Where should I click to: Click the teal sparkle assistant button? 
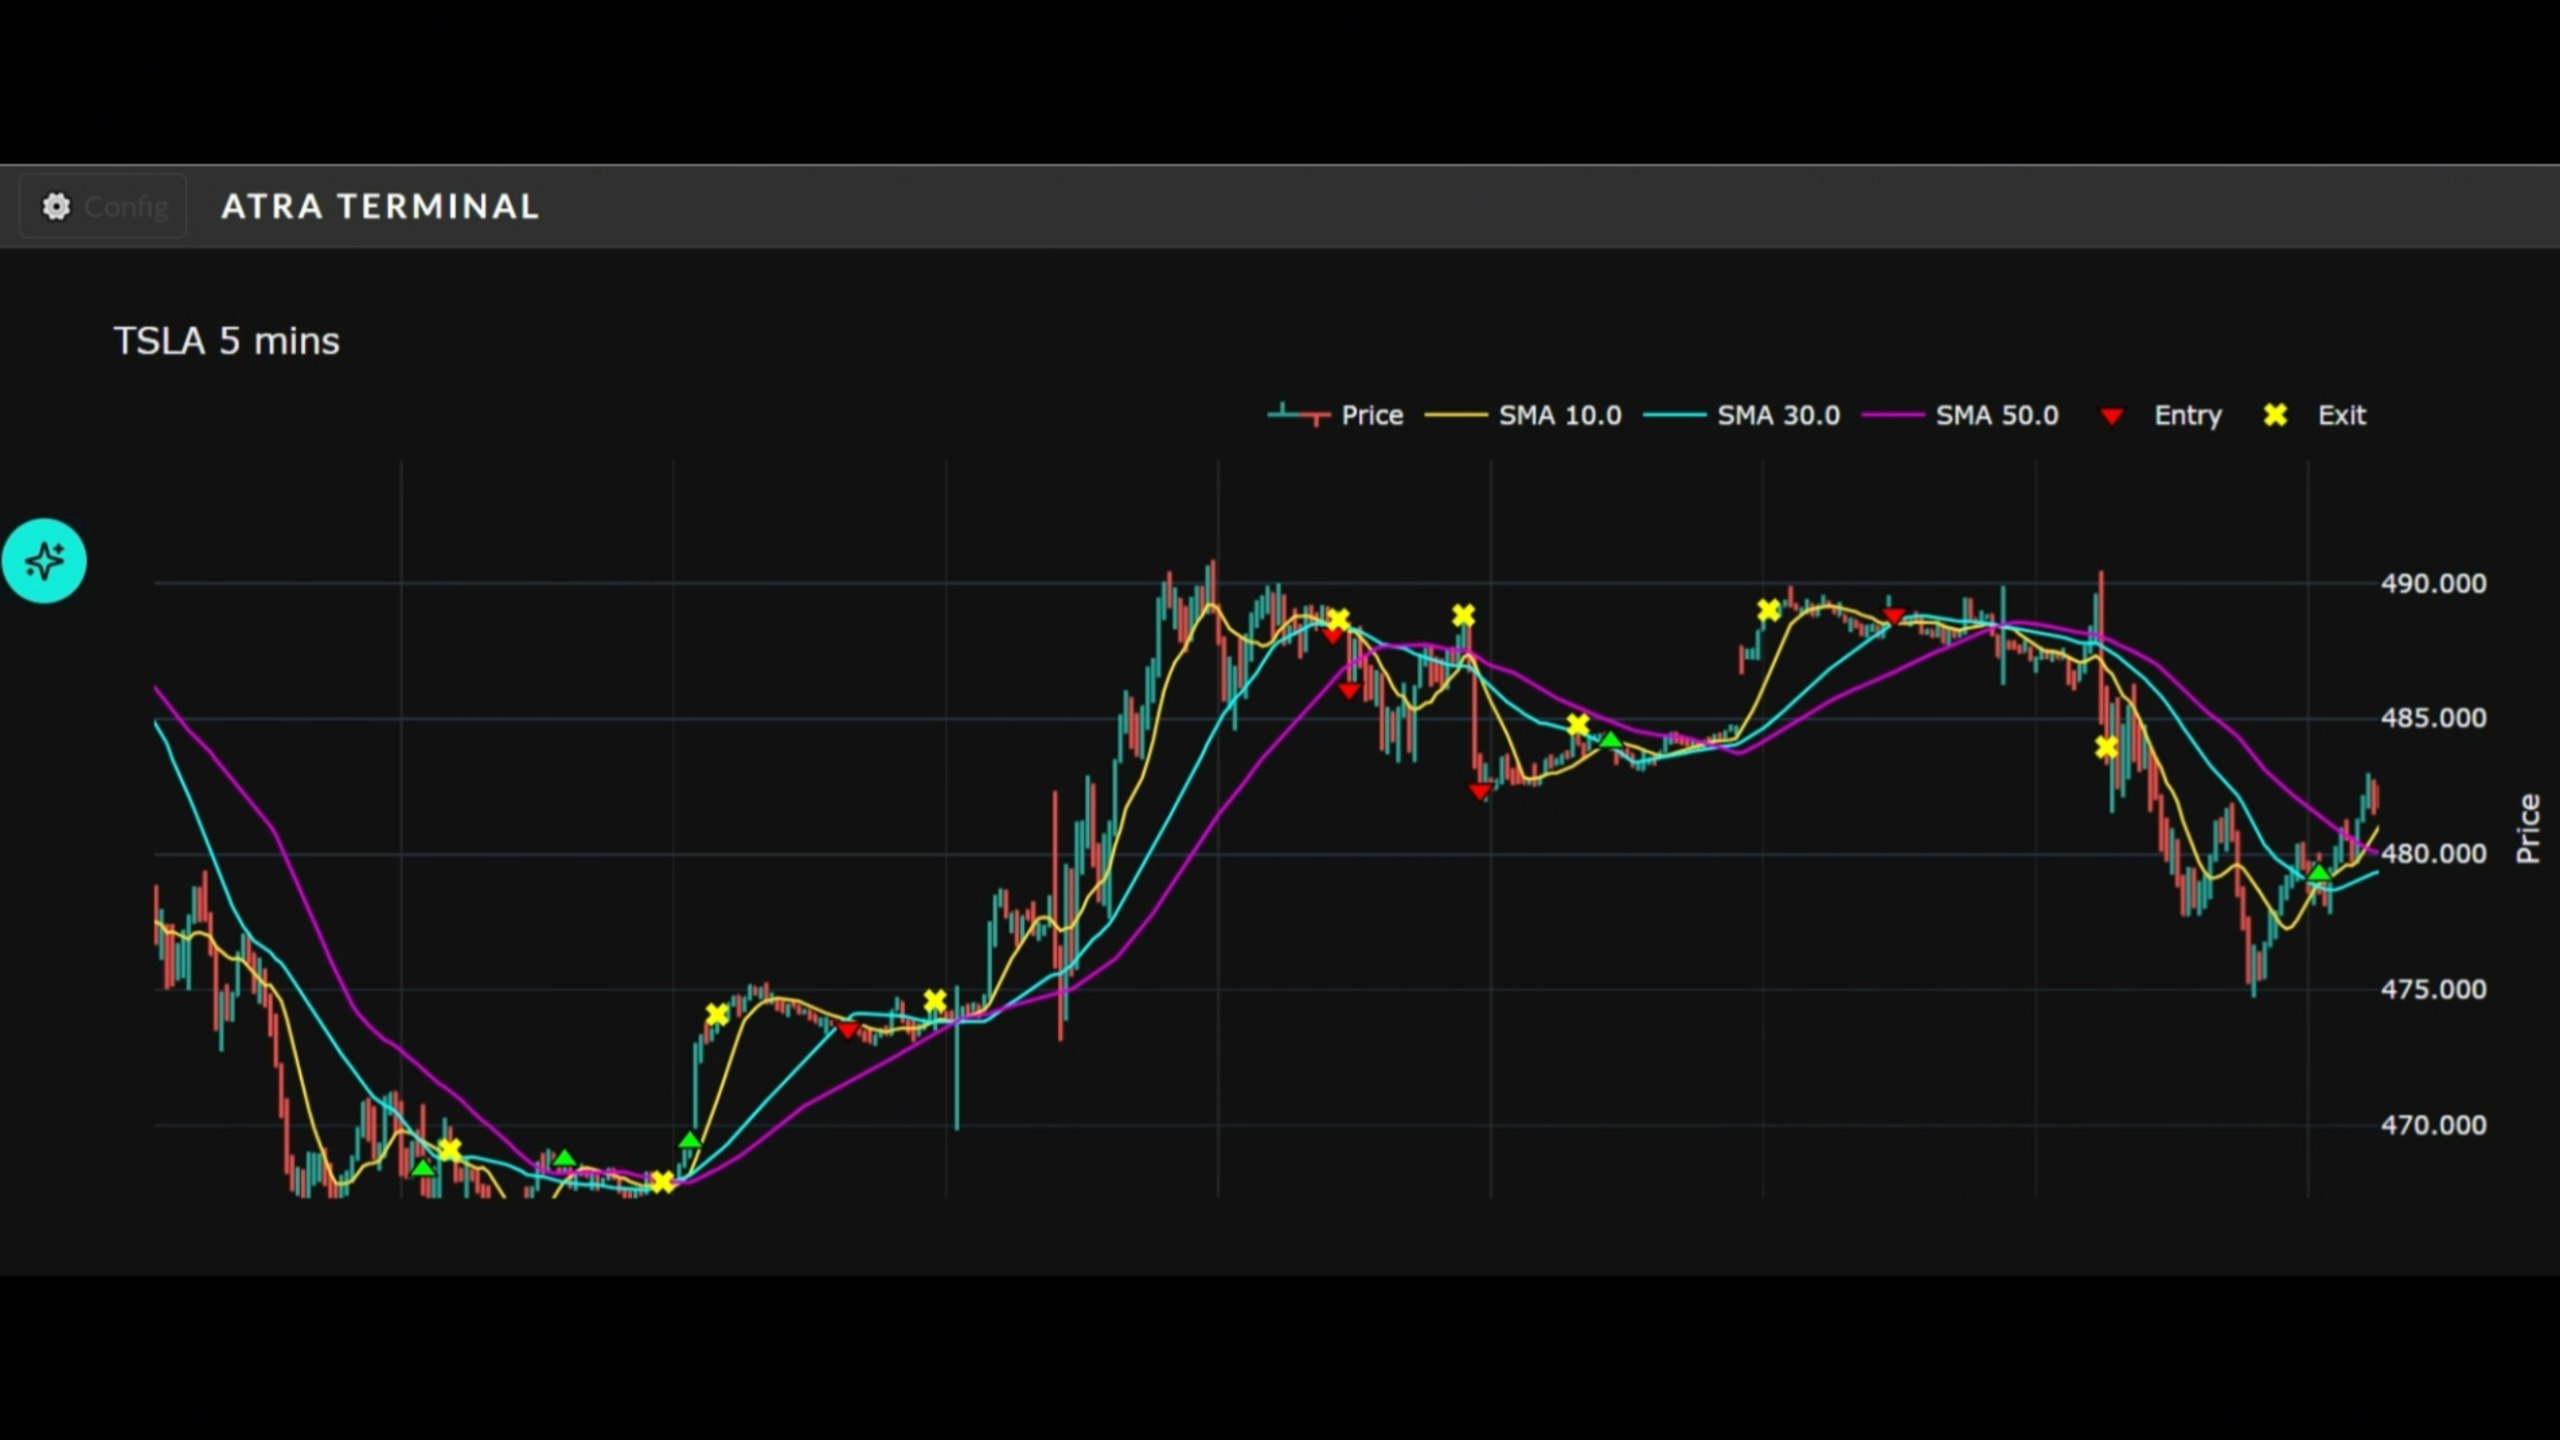point(44,560)
